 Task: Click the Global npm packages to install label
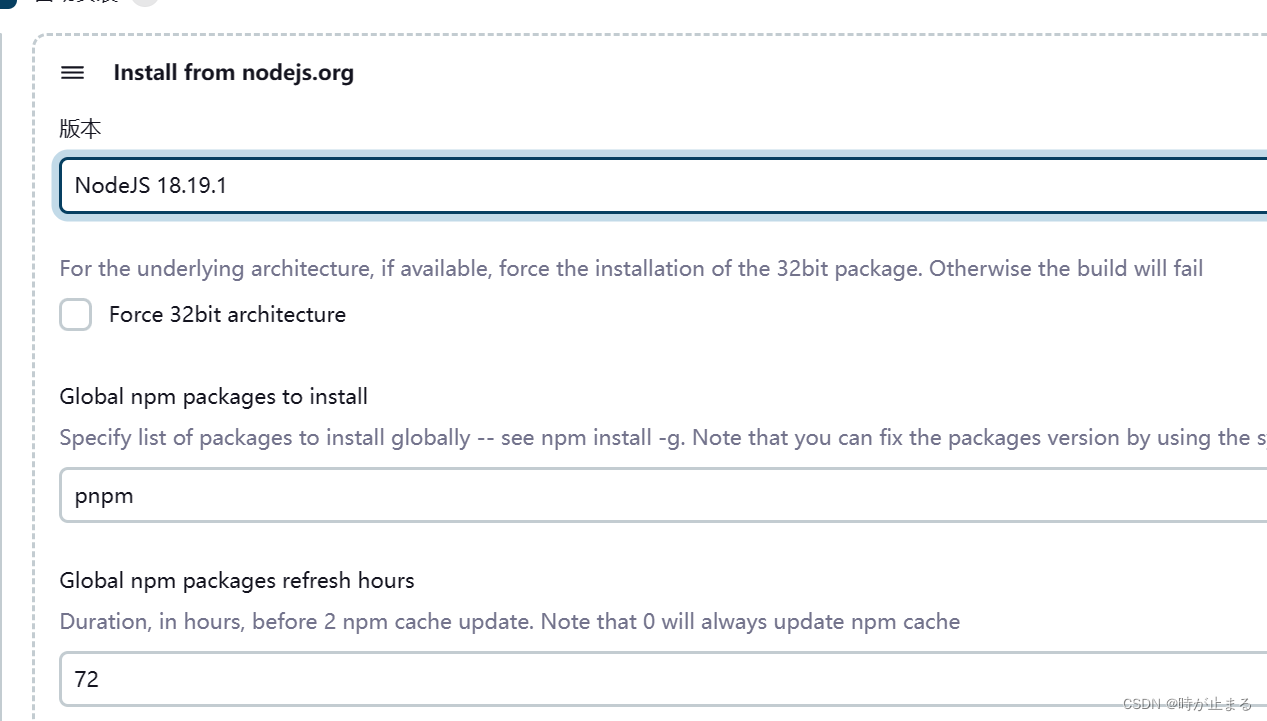pos(213,396)
